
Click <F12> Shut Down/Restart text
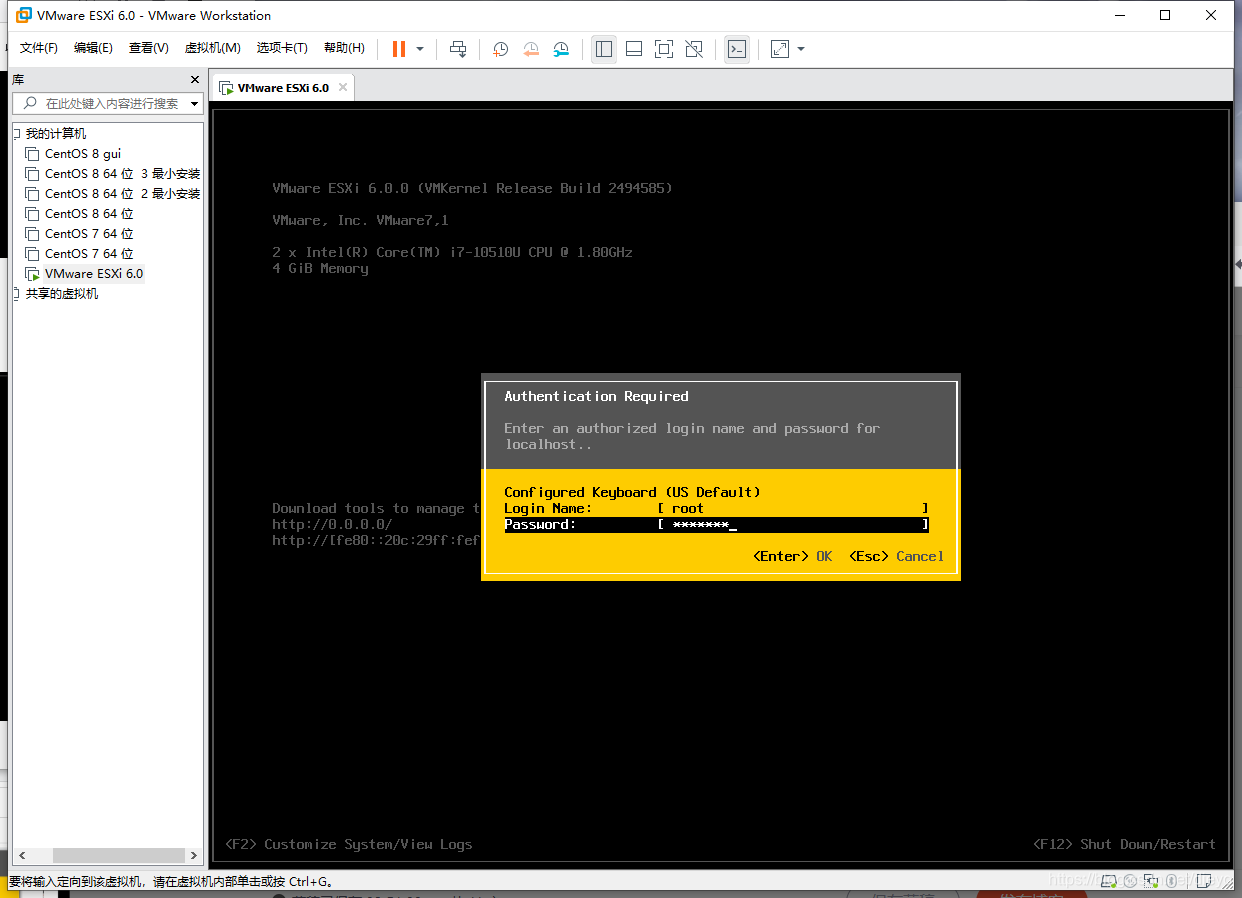[1124, 844]
